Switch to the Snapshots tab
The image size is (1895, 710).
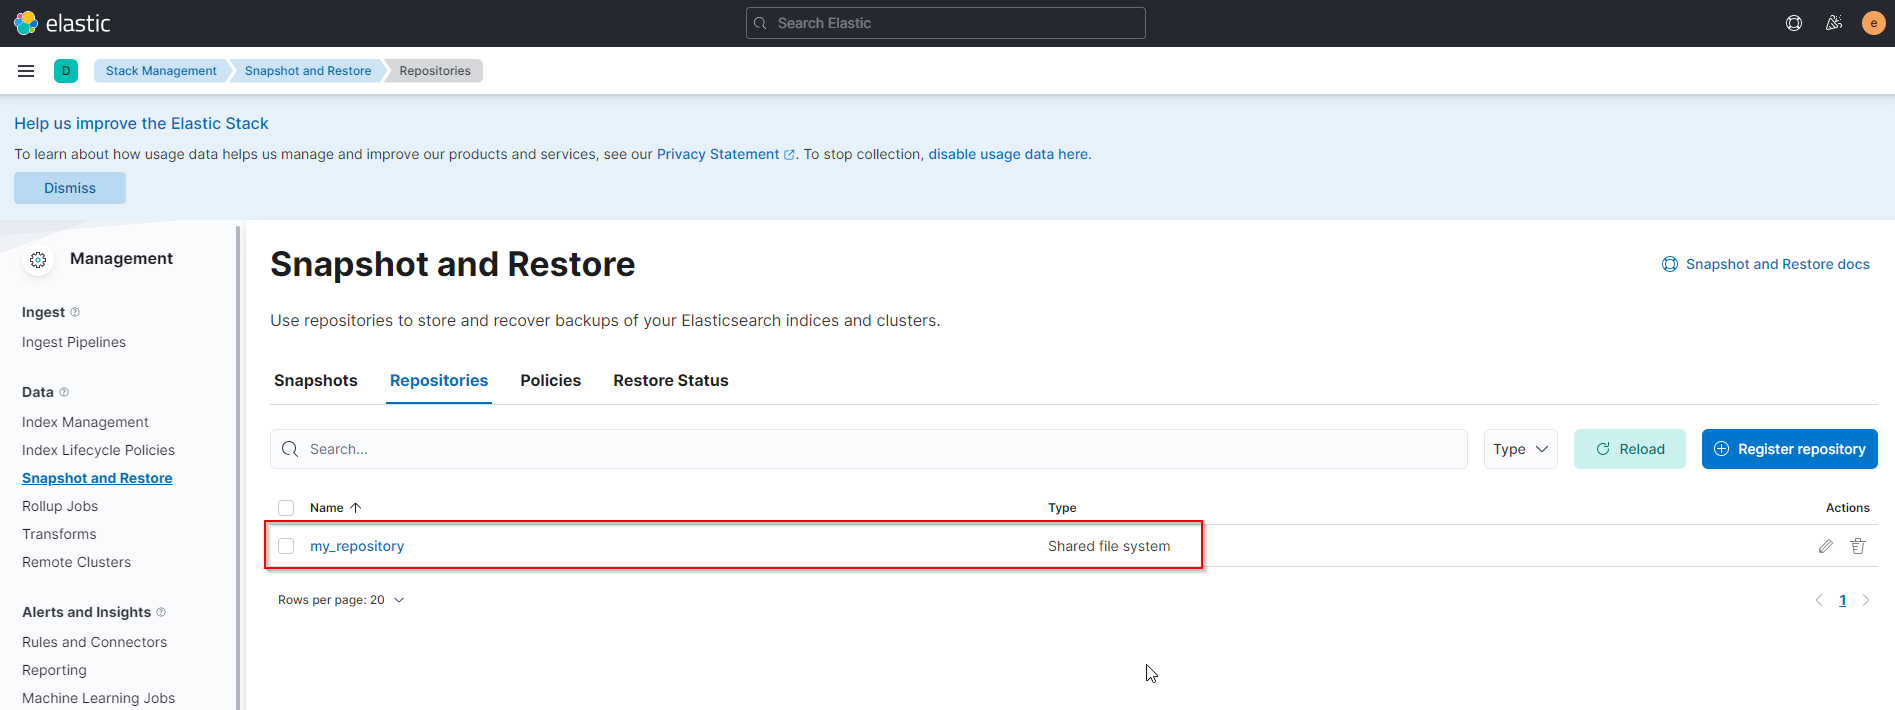pos(316,380)
